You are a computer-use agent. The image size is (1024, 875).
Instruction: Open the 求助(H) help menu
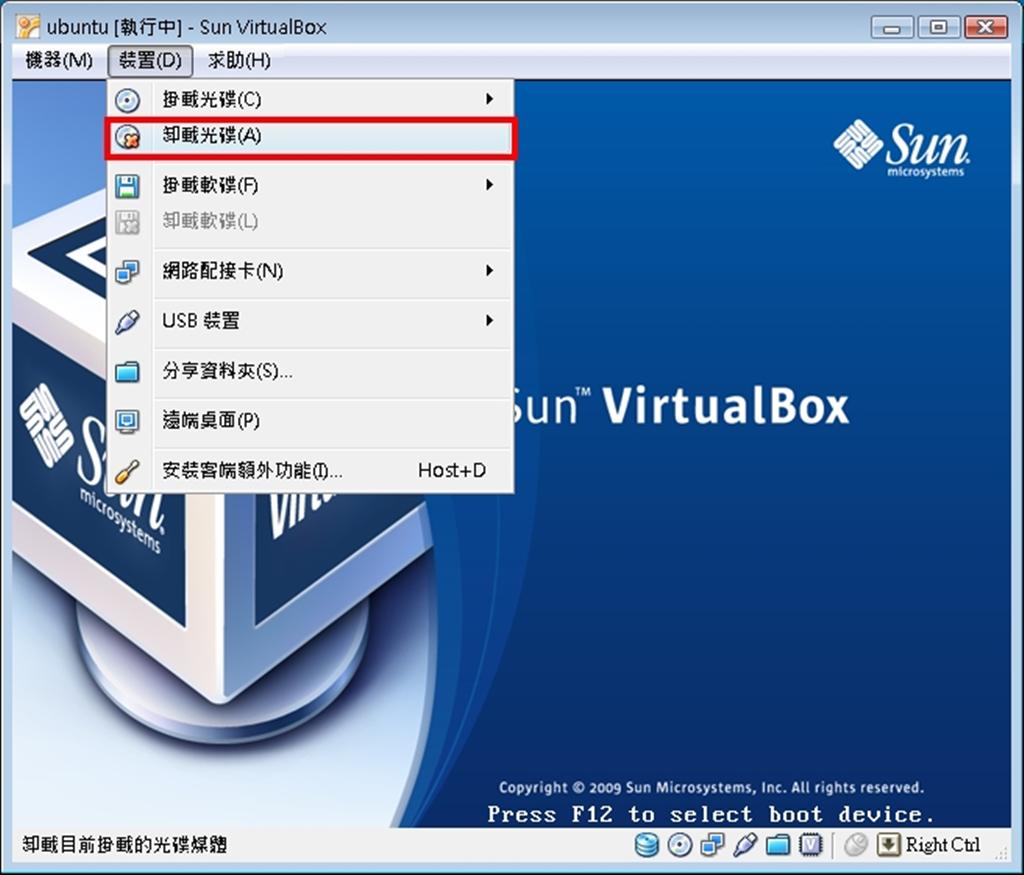[x=239, y=61]
